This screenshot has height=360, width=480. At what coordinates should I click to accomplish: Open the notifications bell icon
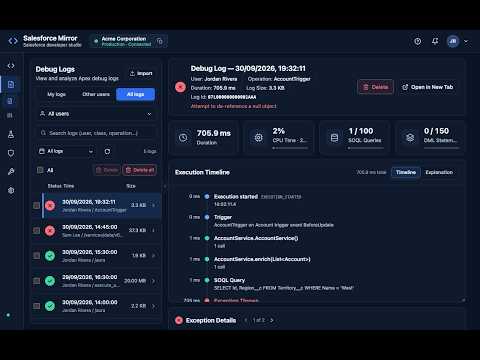tap(435, 41)
